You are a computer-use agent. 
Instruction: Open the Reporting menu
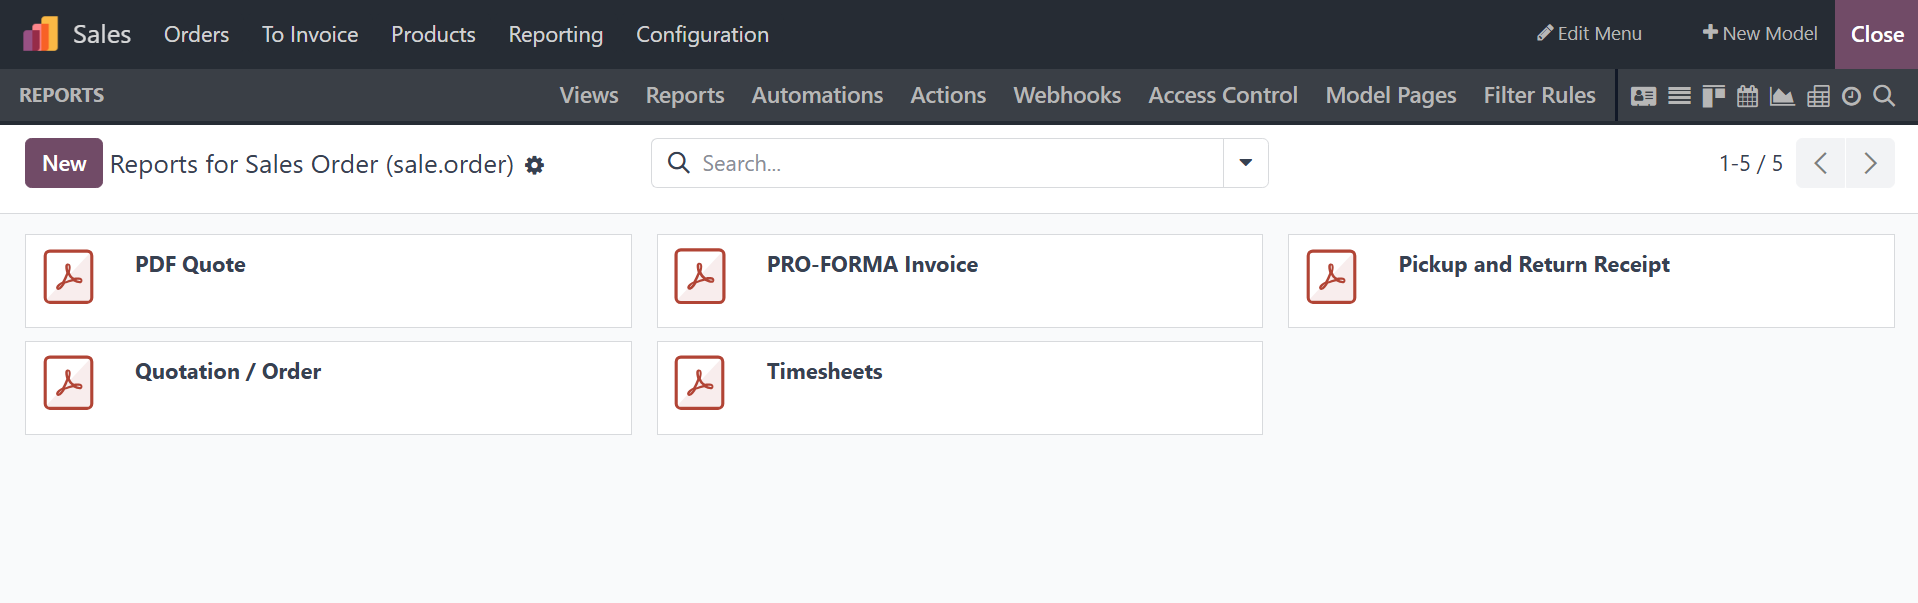[x=556, y=34]
